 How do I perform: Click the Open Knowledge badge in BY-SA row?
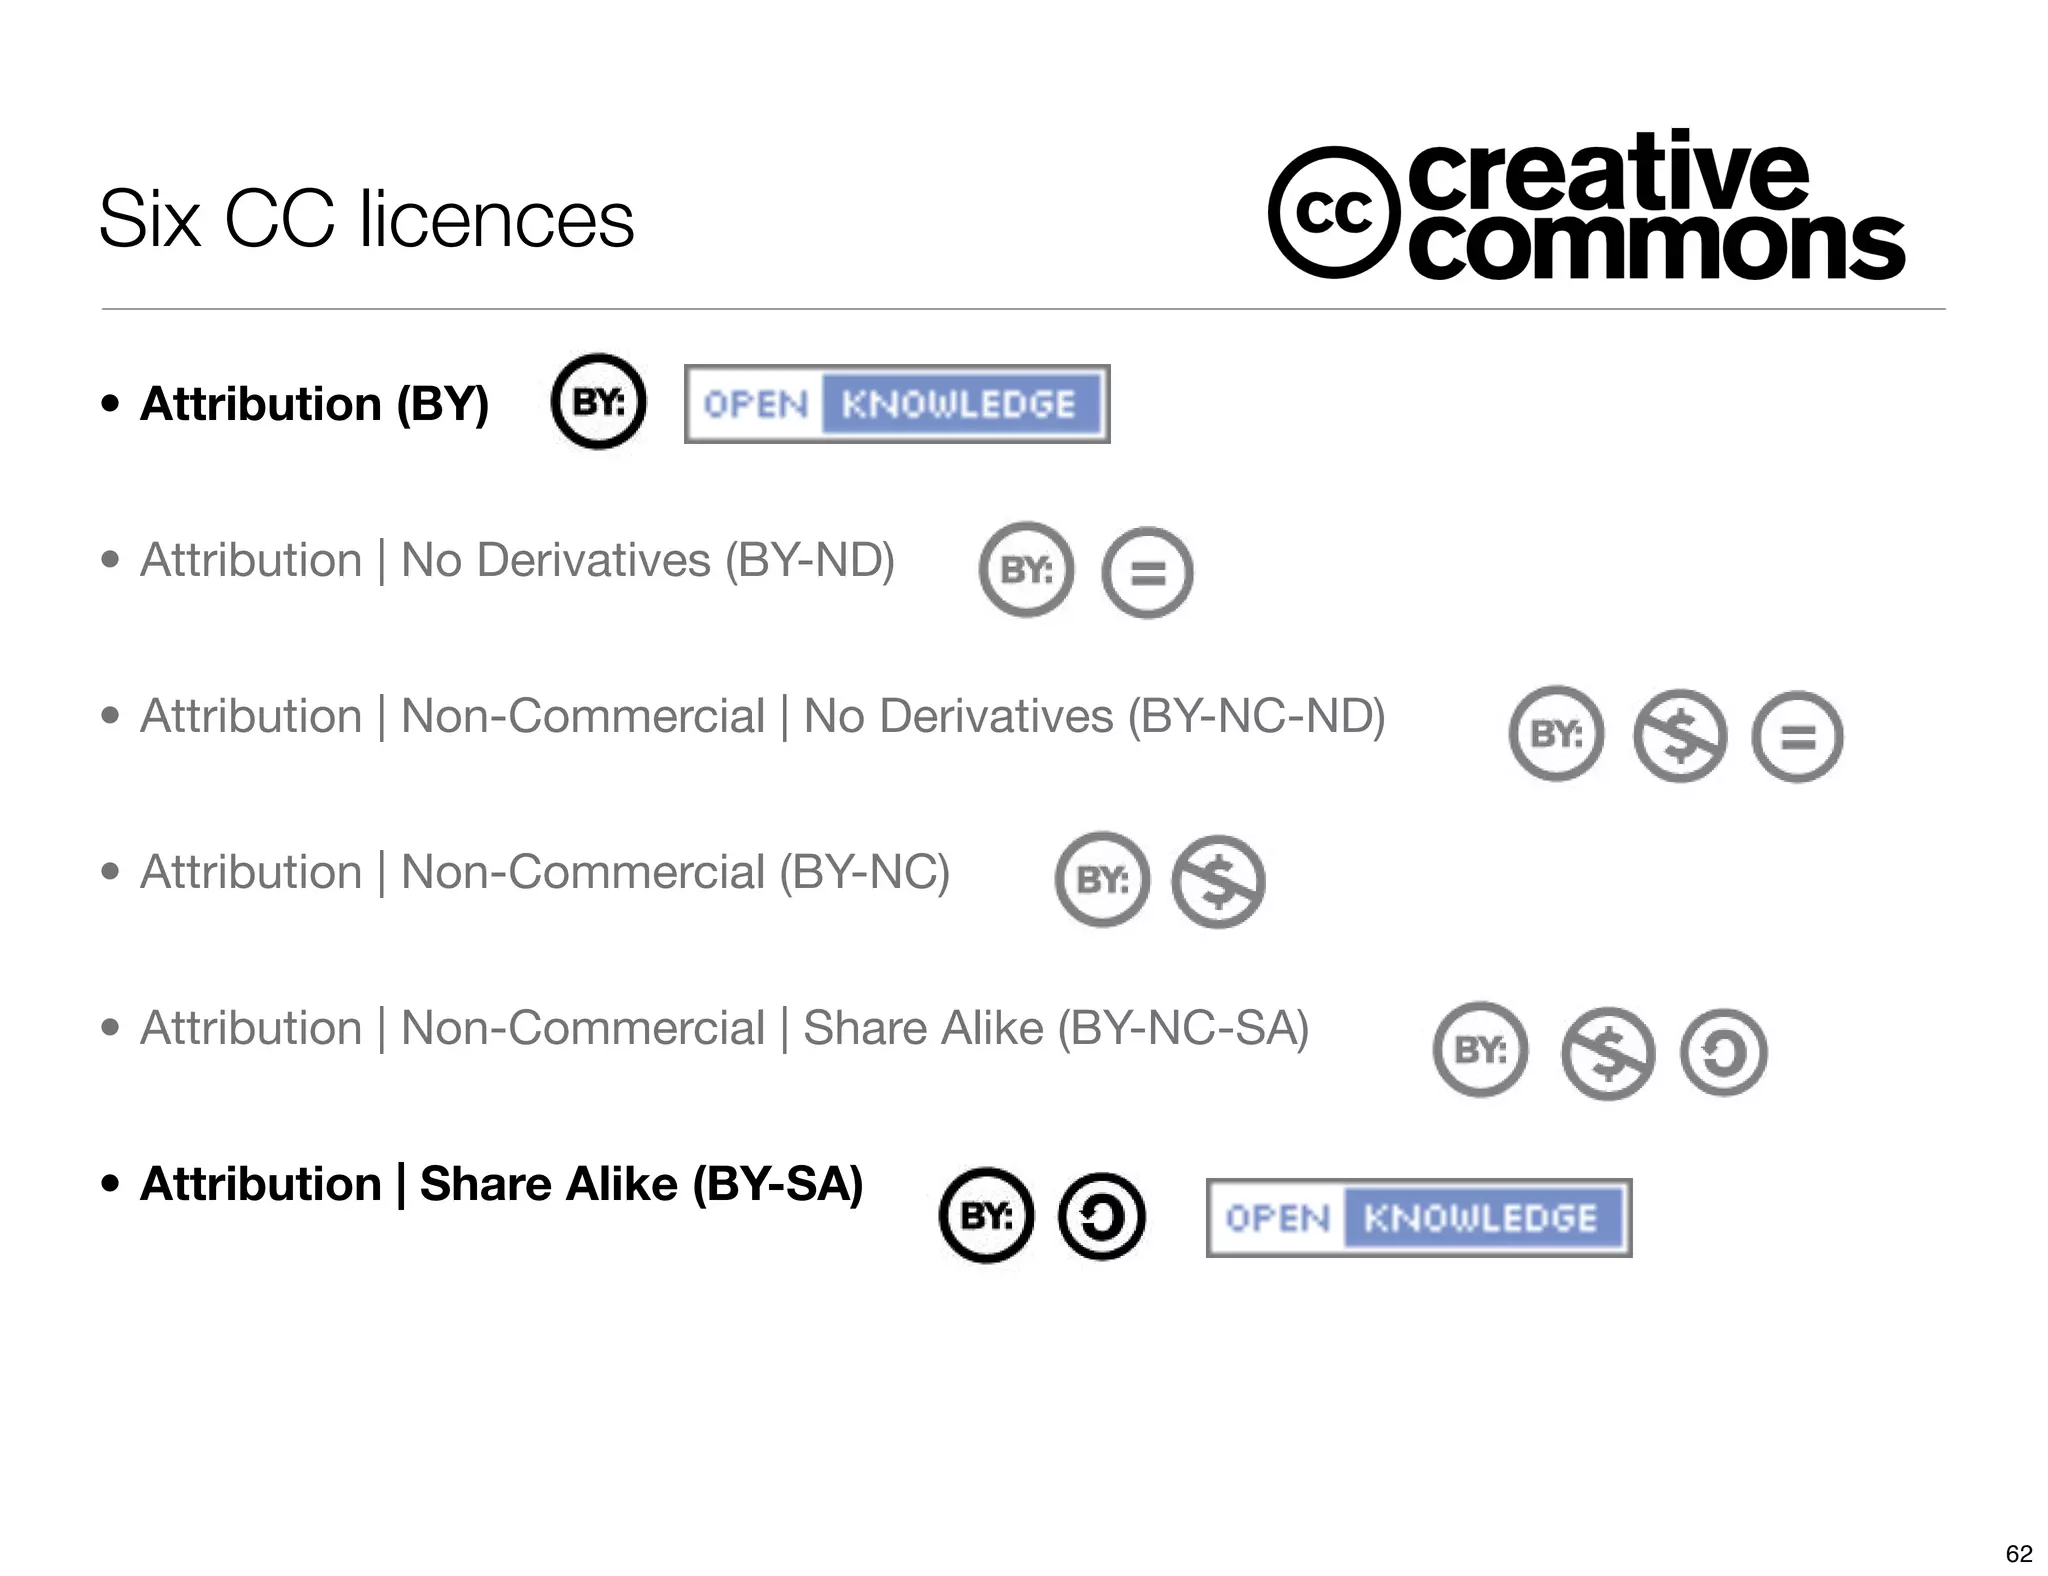1419,1218
